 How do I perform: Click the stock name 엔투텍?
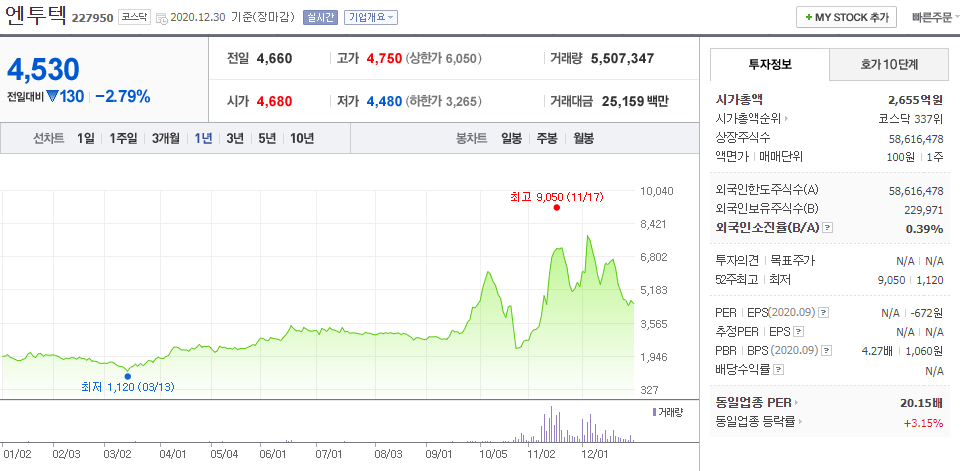point(36,15)
